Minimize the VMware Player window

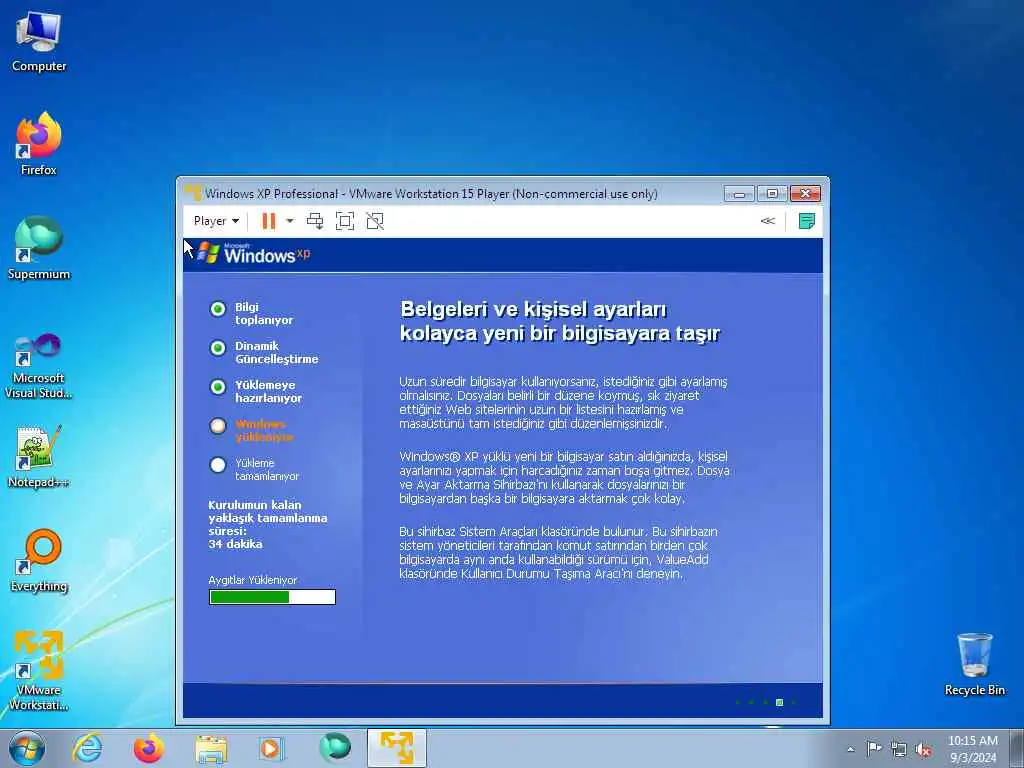pyautogui.click(x=739, y=193)
